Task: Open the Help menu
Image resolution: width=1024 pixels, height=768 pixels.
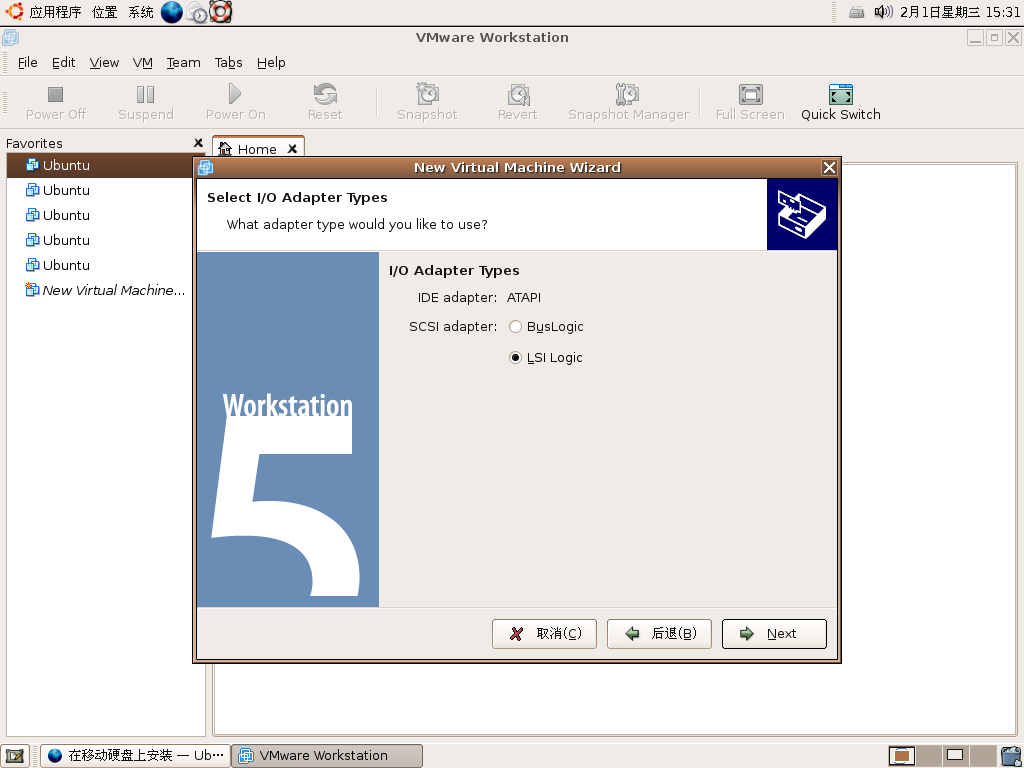Action: [271, 63]
